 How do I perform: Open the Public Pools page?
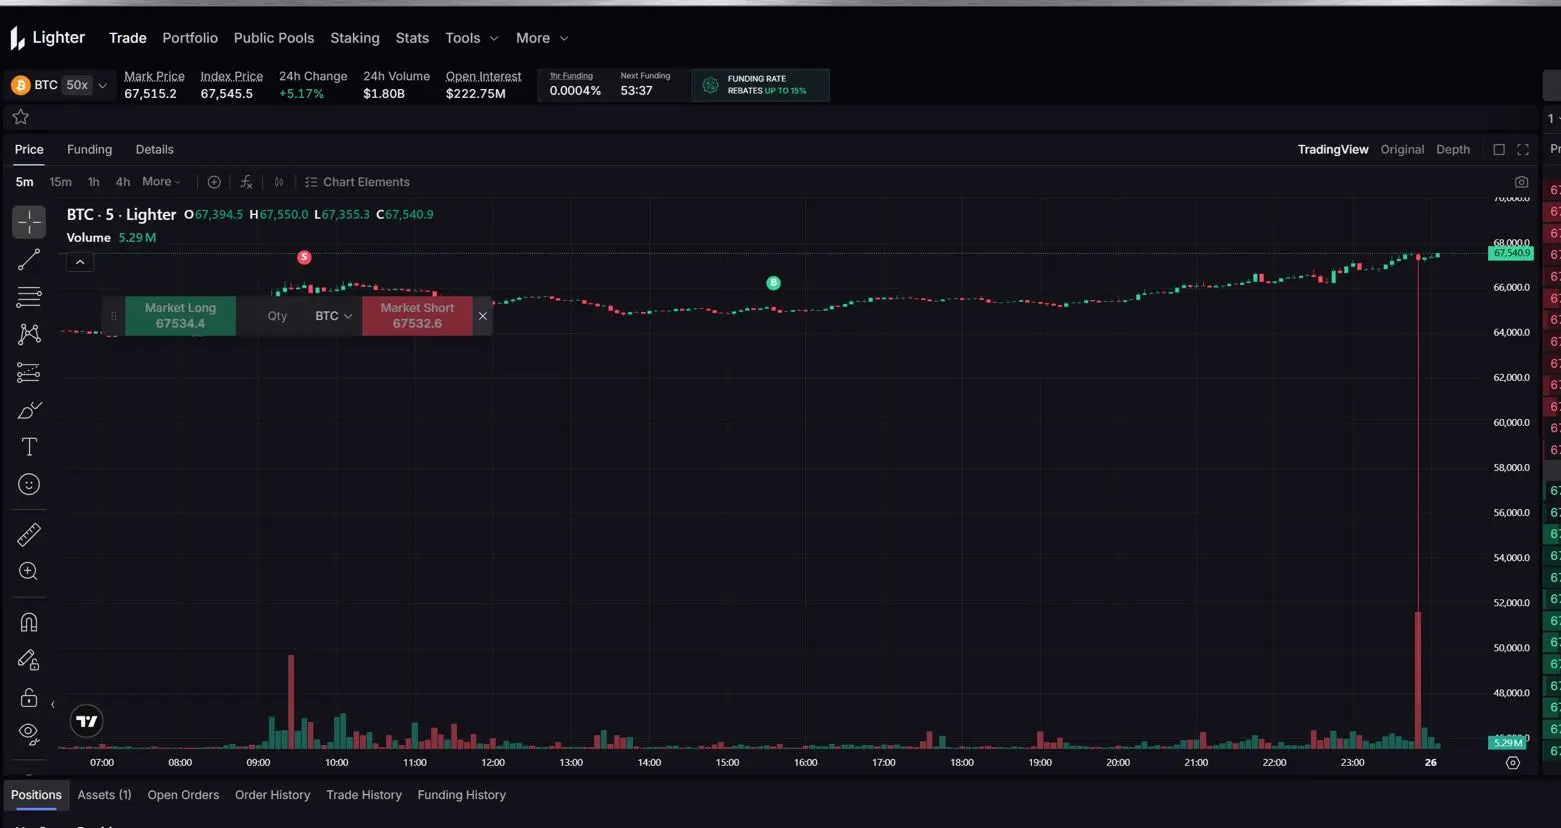coord(274,38)
